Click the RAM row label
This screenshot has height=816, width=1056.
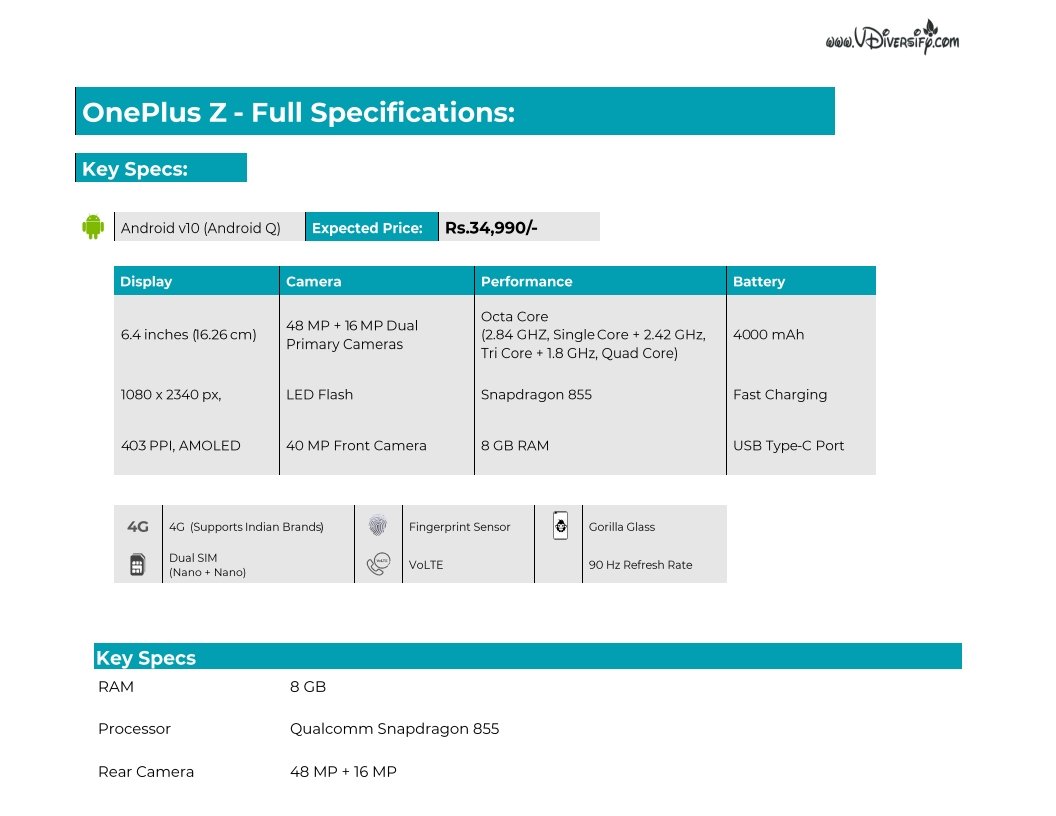[116, 687]
